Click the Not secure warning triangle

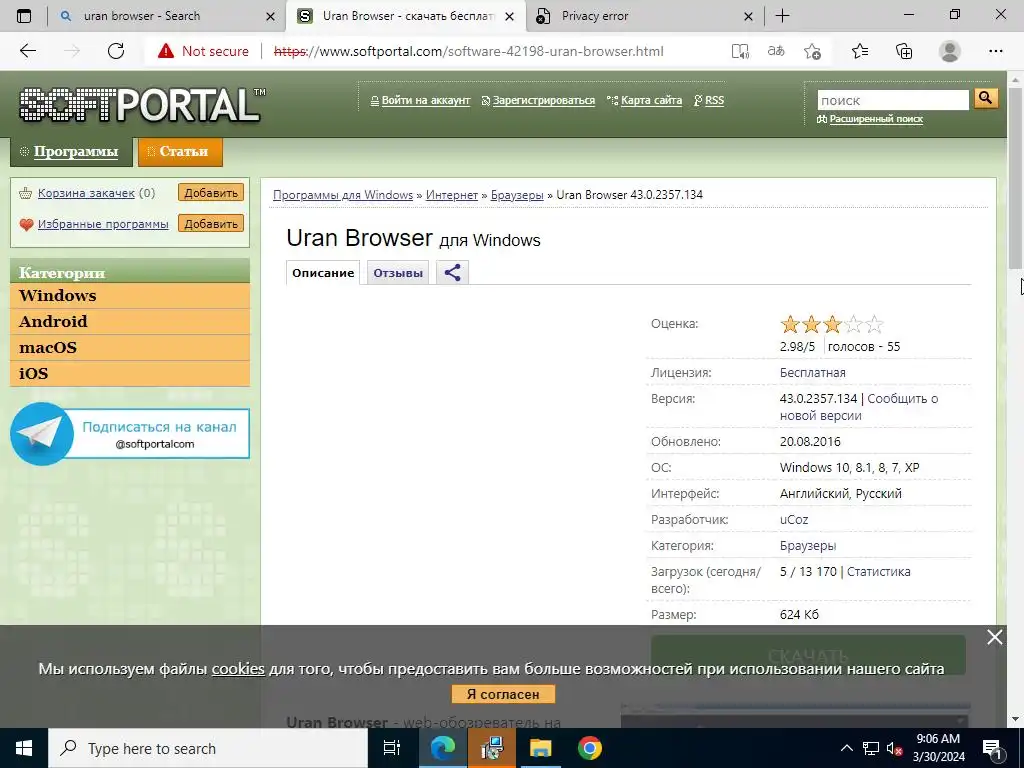click(166, 51)
